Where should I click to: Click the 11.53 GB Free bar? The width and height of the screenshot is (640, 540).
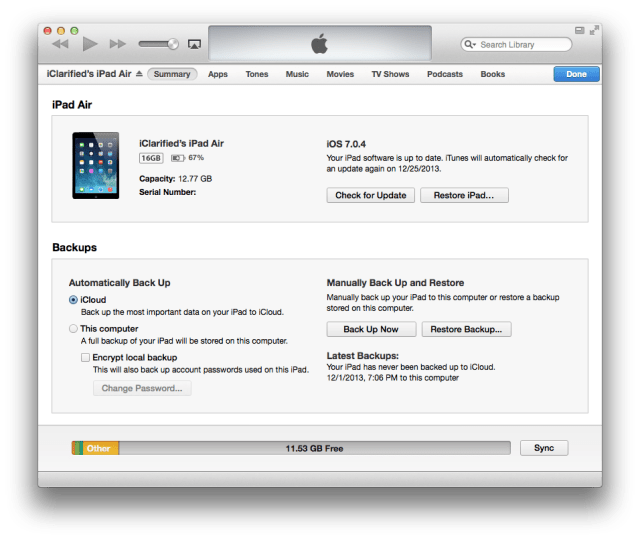tap(314, 448)
